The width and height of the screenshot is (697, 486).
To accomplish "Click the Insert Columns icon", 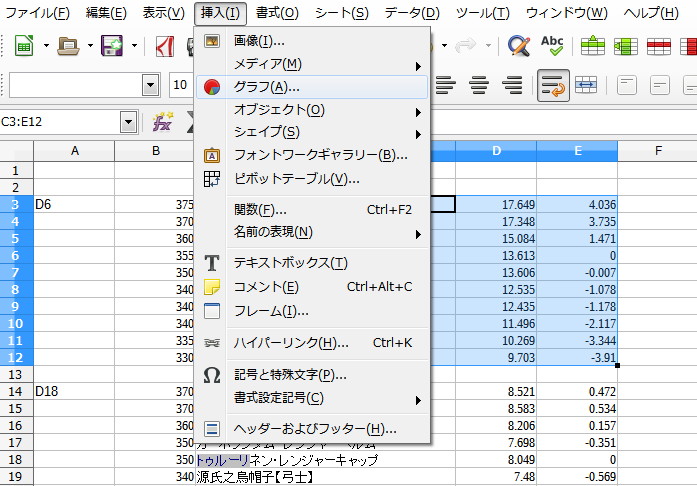I will tap(625, 46).
